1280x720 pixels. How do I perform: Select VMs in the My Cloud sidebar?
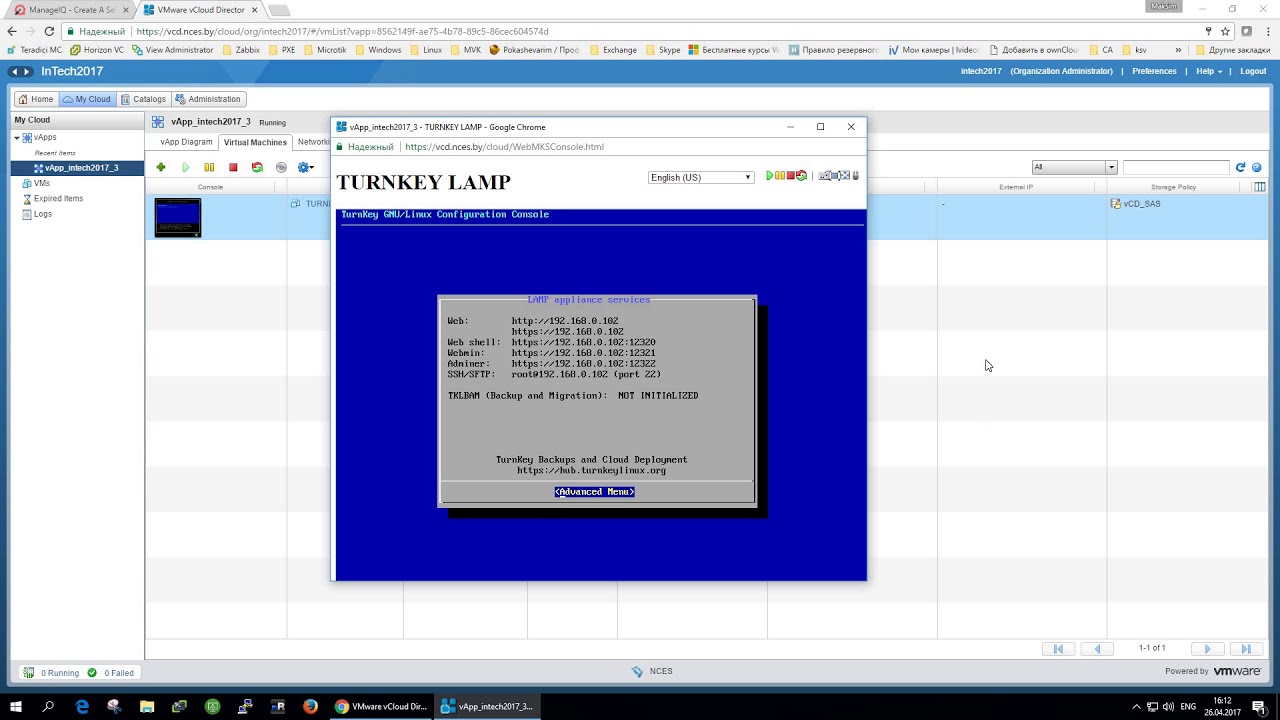coord(41,183)
